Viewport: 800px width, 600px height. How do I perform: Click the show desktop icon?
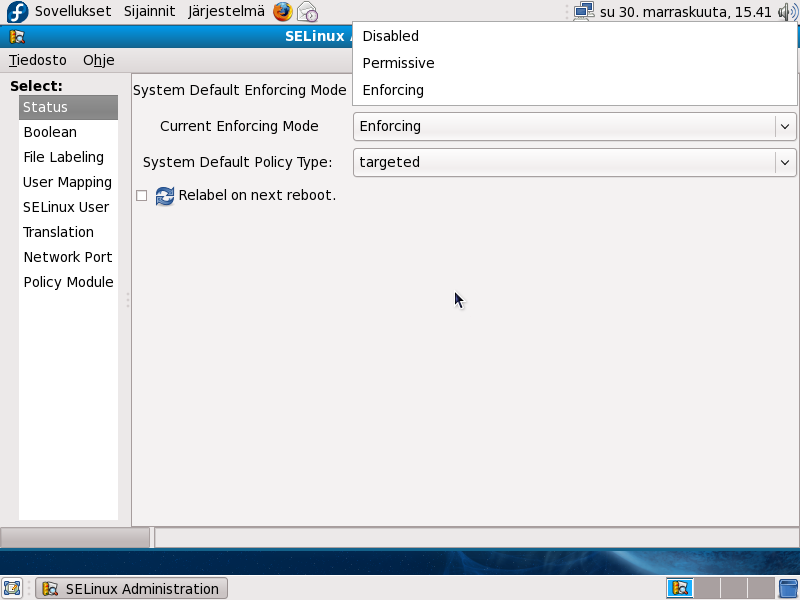(x=13, y=588)
